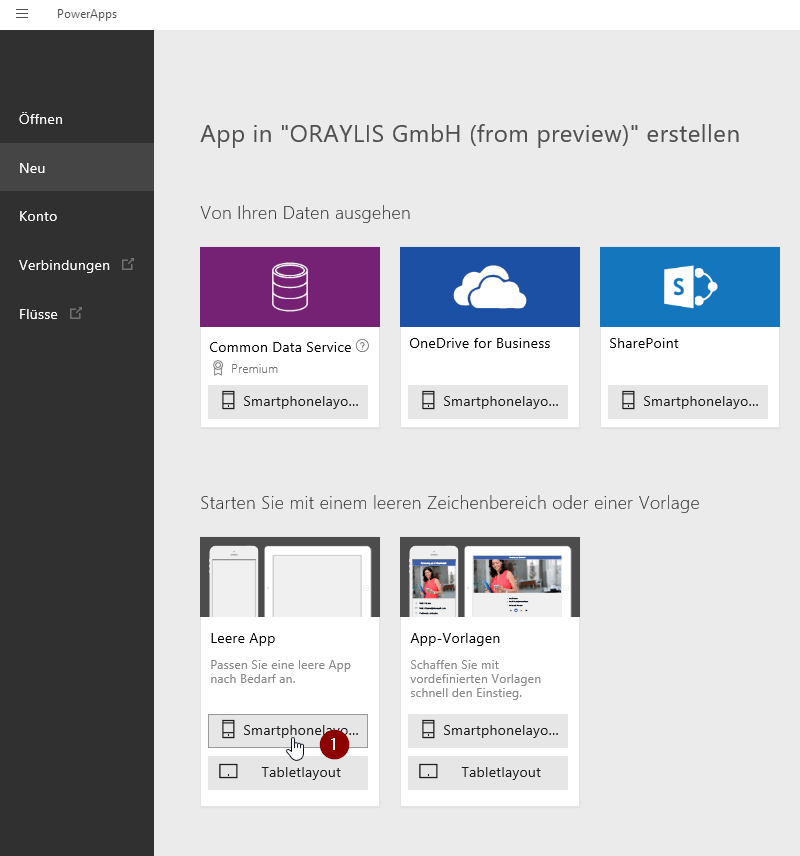Click the OneDrive for Business cloud icon
Image resolution: width=800 pixels, height=856 pixels.
click(x=490, y=287)
